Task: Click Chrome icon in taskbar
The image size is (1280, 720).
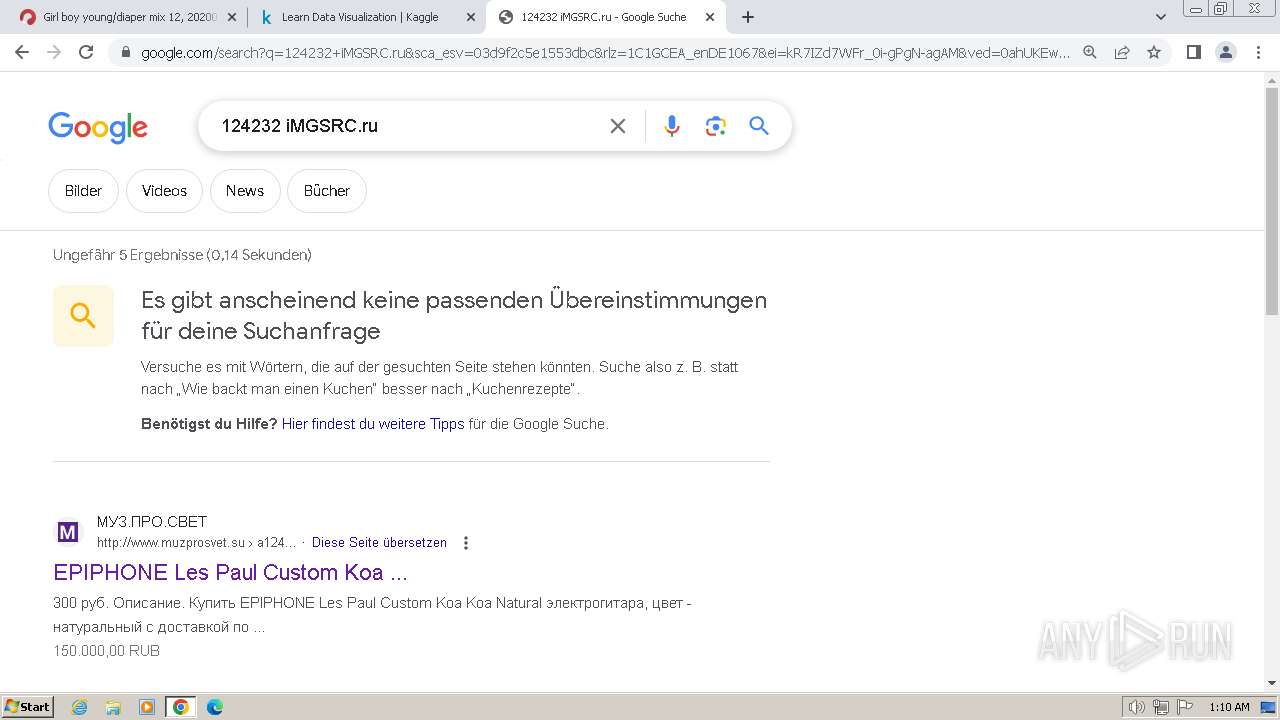Action: coord(181,707)
